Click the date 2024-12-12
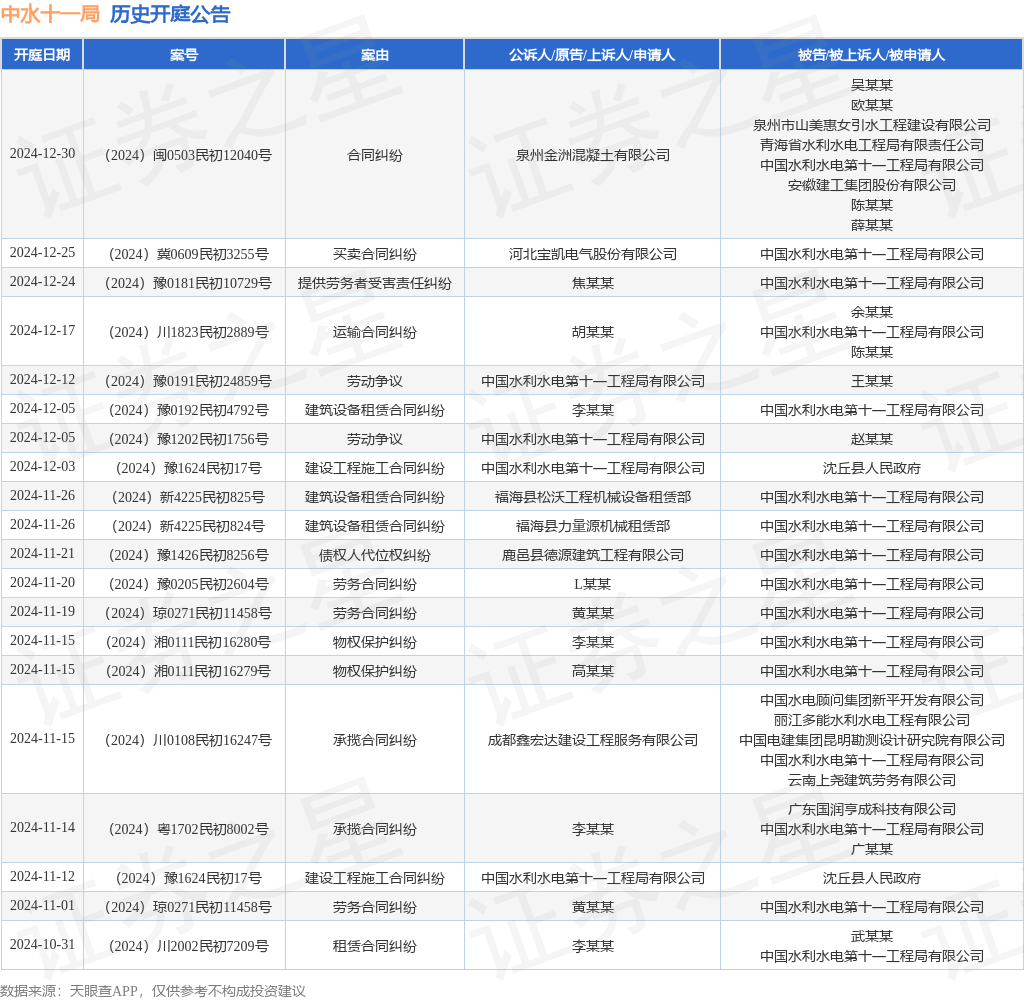The image size is (1024, 1000). click(x=42, y=379)
